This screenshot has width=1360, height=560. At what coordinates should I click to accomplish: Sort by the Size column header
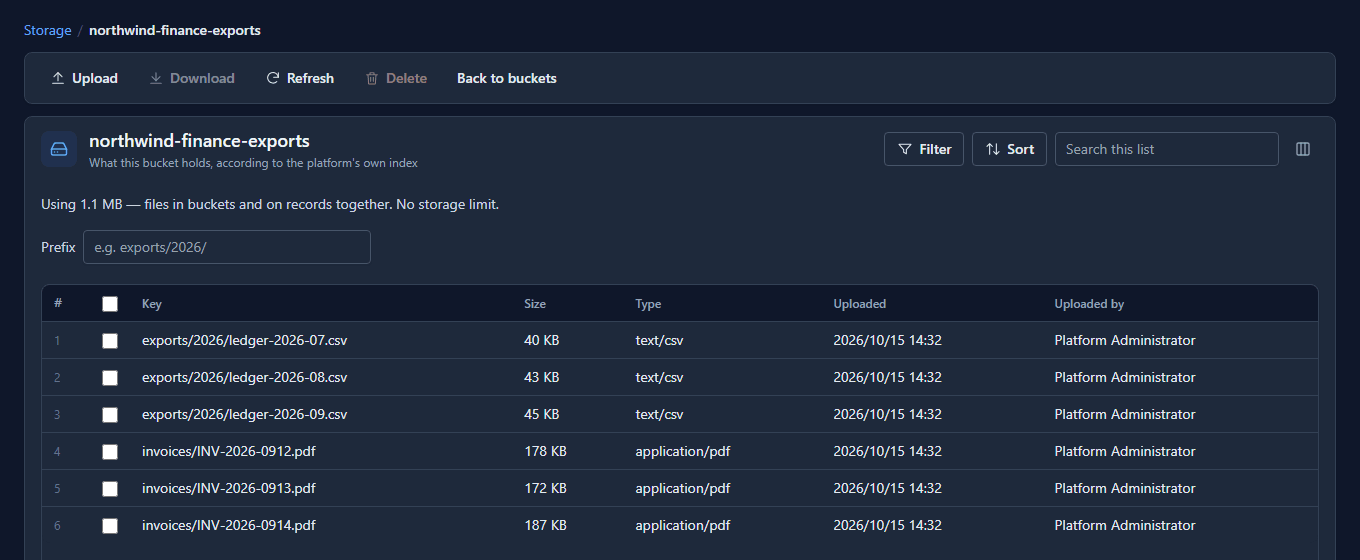tap(535, 304)
